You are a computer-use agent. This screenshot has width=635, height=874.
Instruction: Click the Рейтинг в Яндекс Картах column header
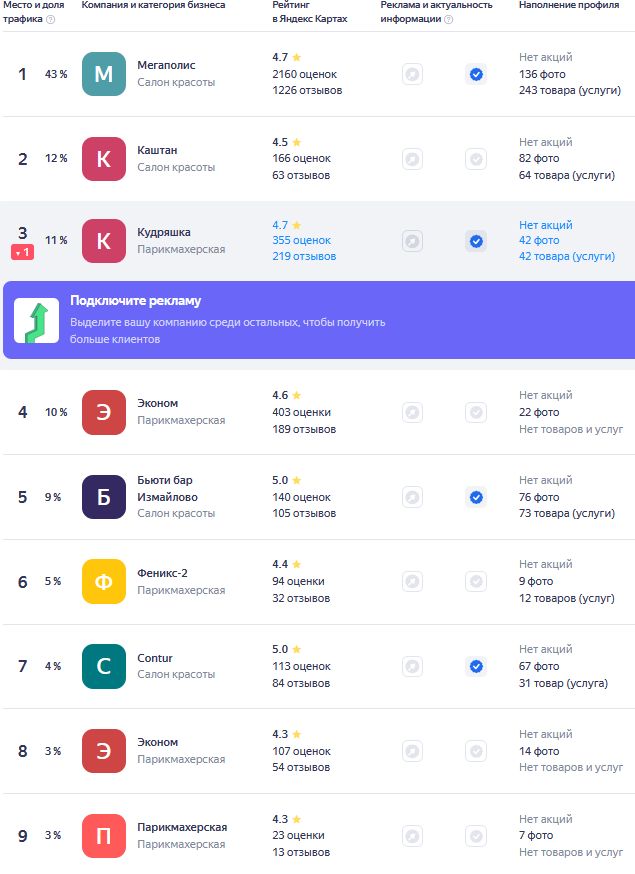pos(309,12)
